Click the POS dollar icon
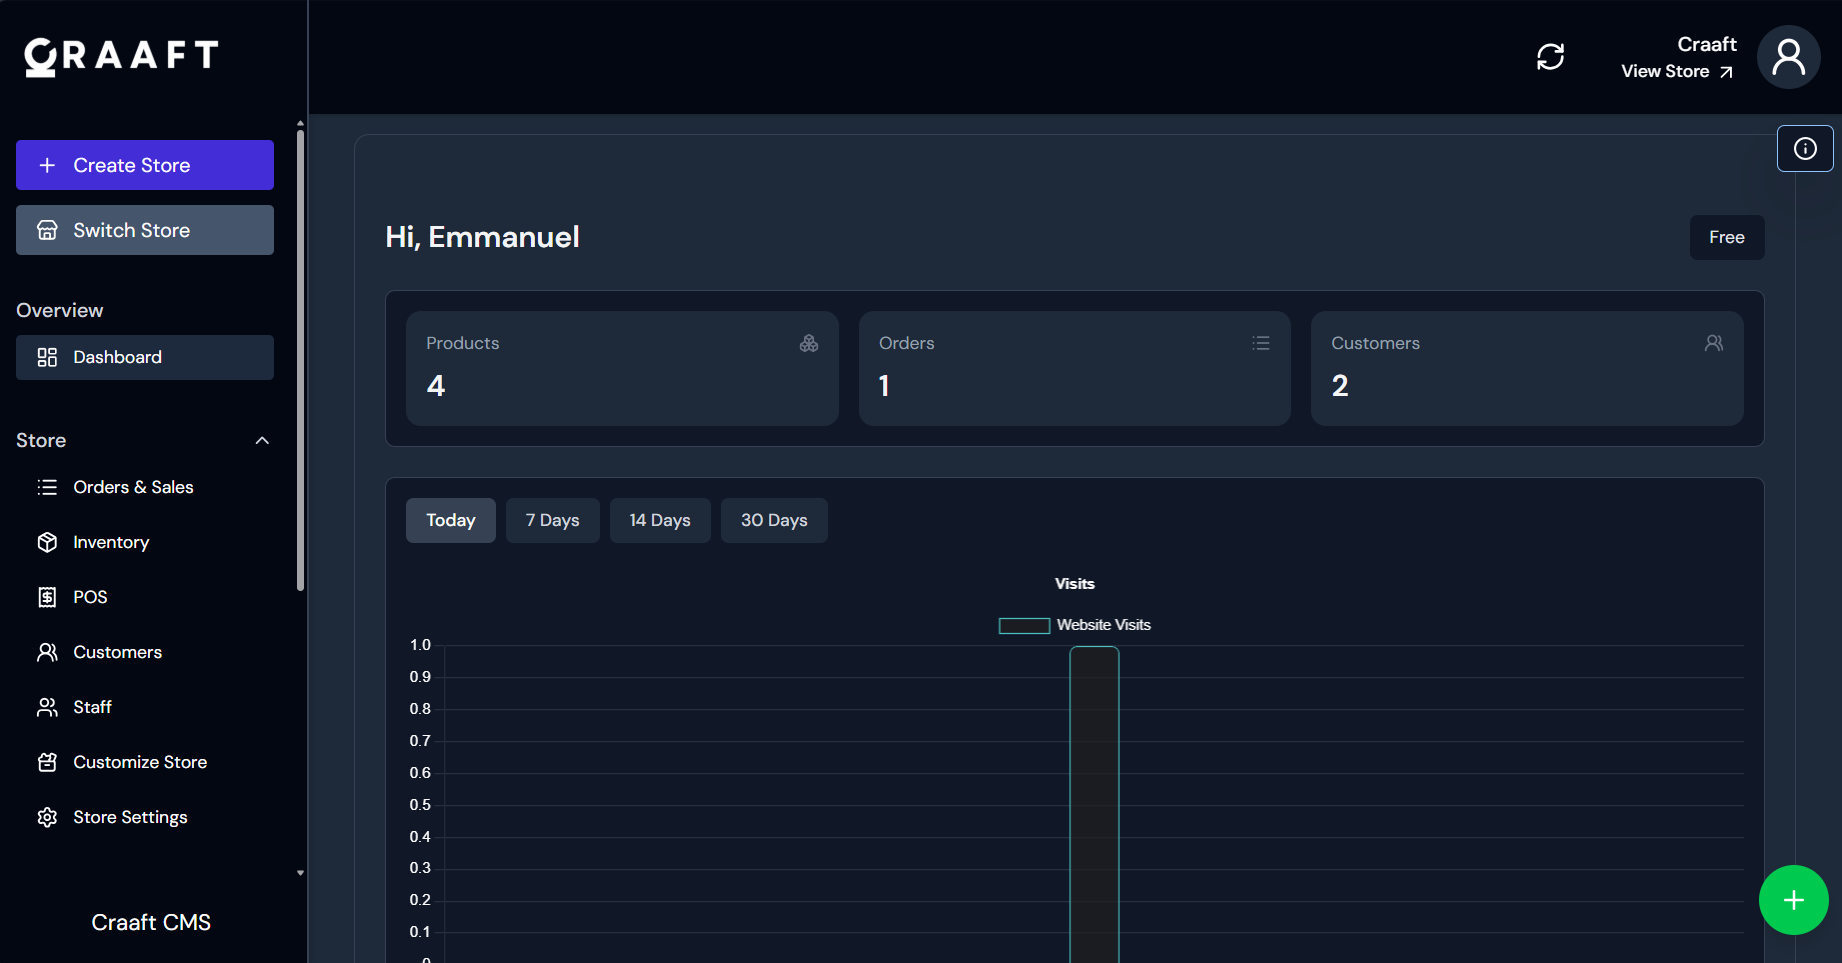 point(47,597)
